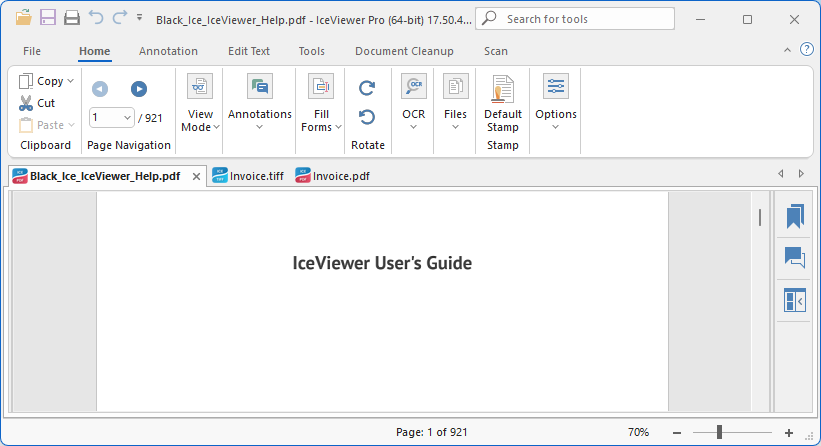Expand the Annotations dropdown chevron

pos(259,127)
